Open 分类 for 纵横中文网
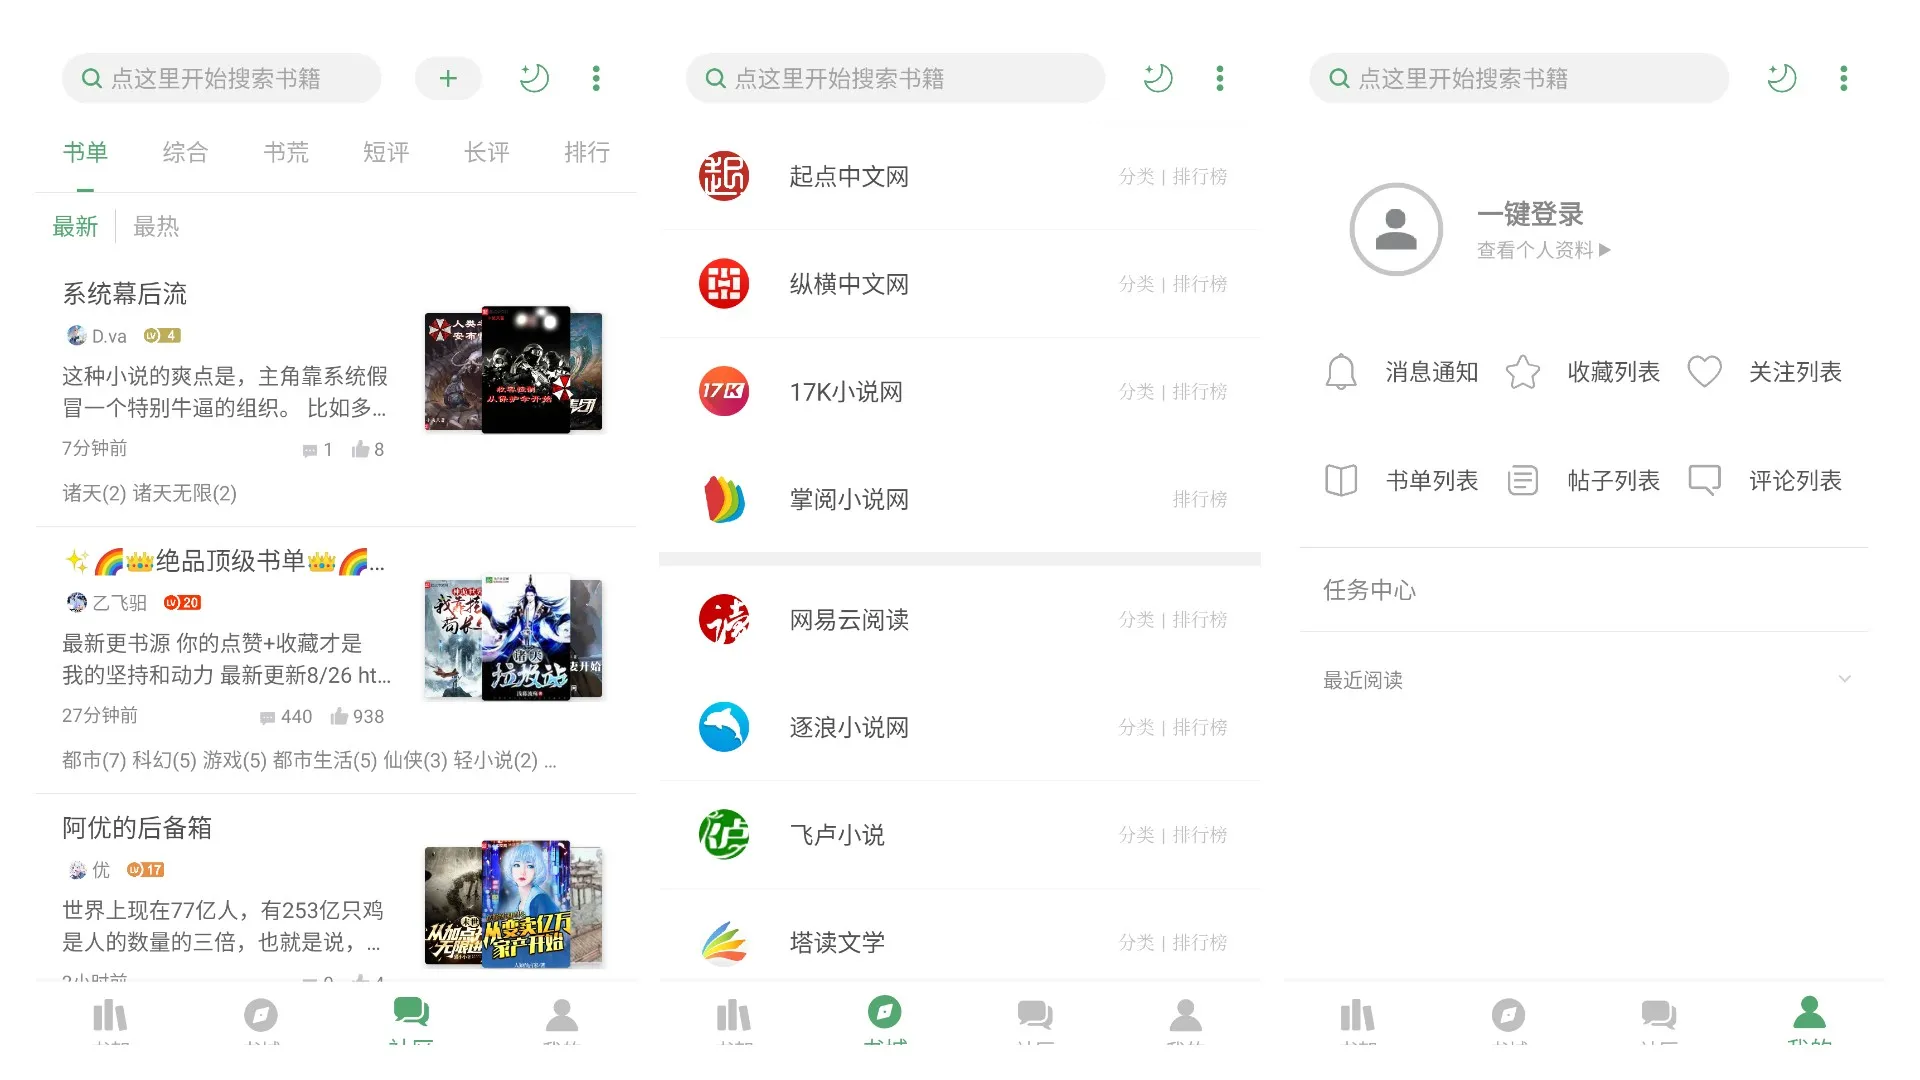Screen dimensions: 1920x1080 (x=1135, y=284)
